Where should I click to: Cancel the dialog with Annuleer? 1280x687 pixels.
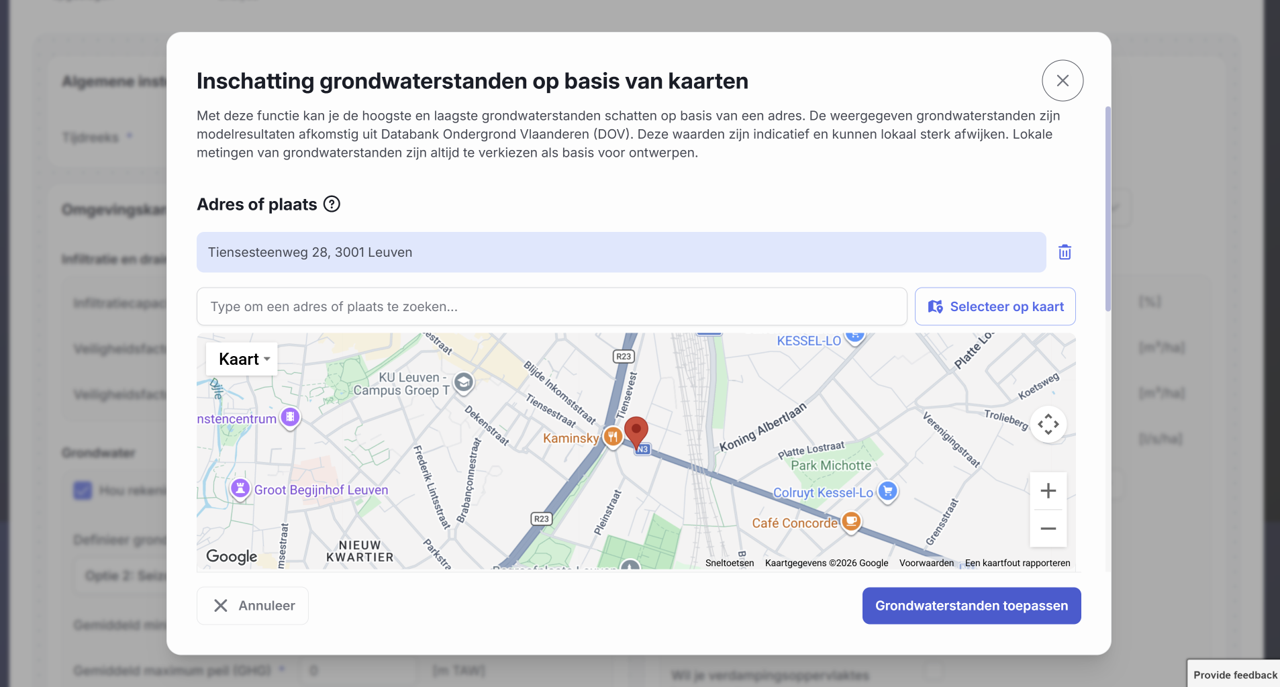click(x=253, y=606)
